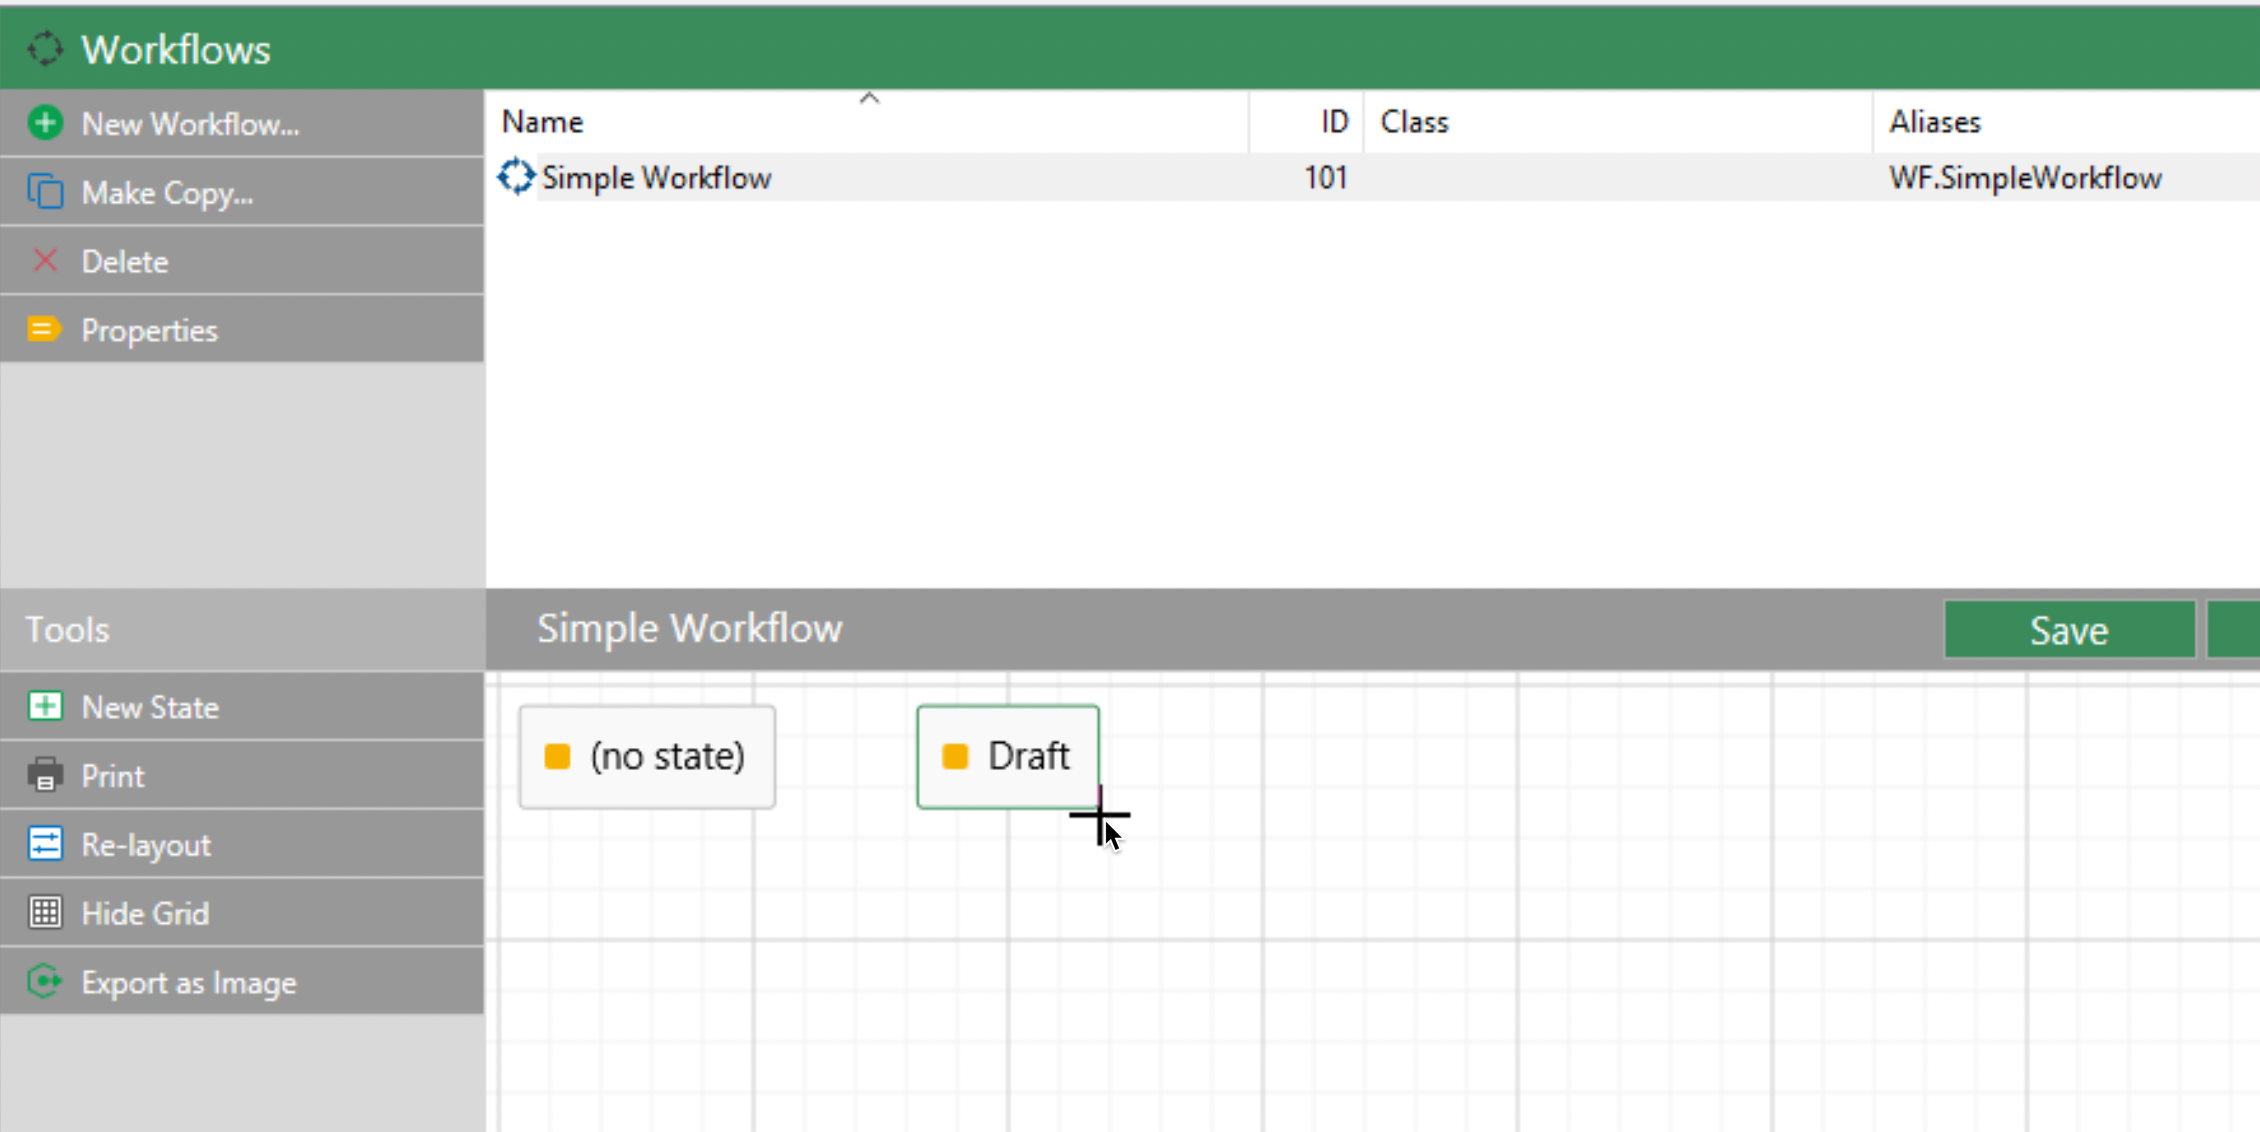Choose Make Copy... in the sidebar

point(242,192)
